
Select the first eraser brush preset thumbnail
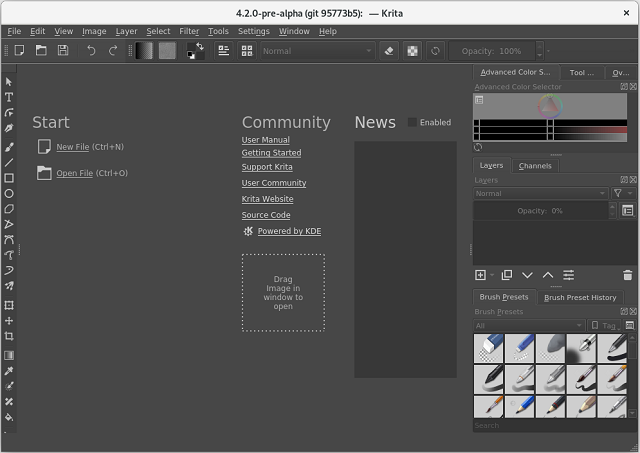point(489,348)
